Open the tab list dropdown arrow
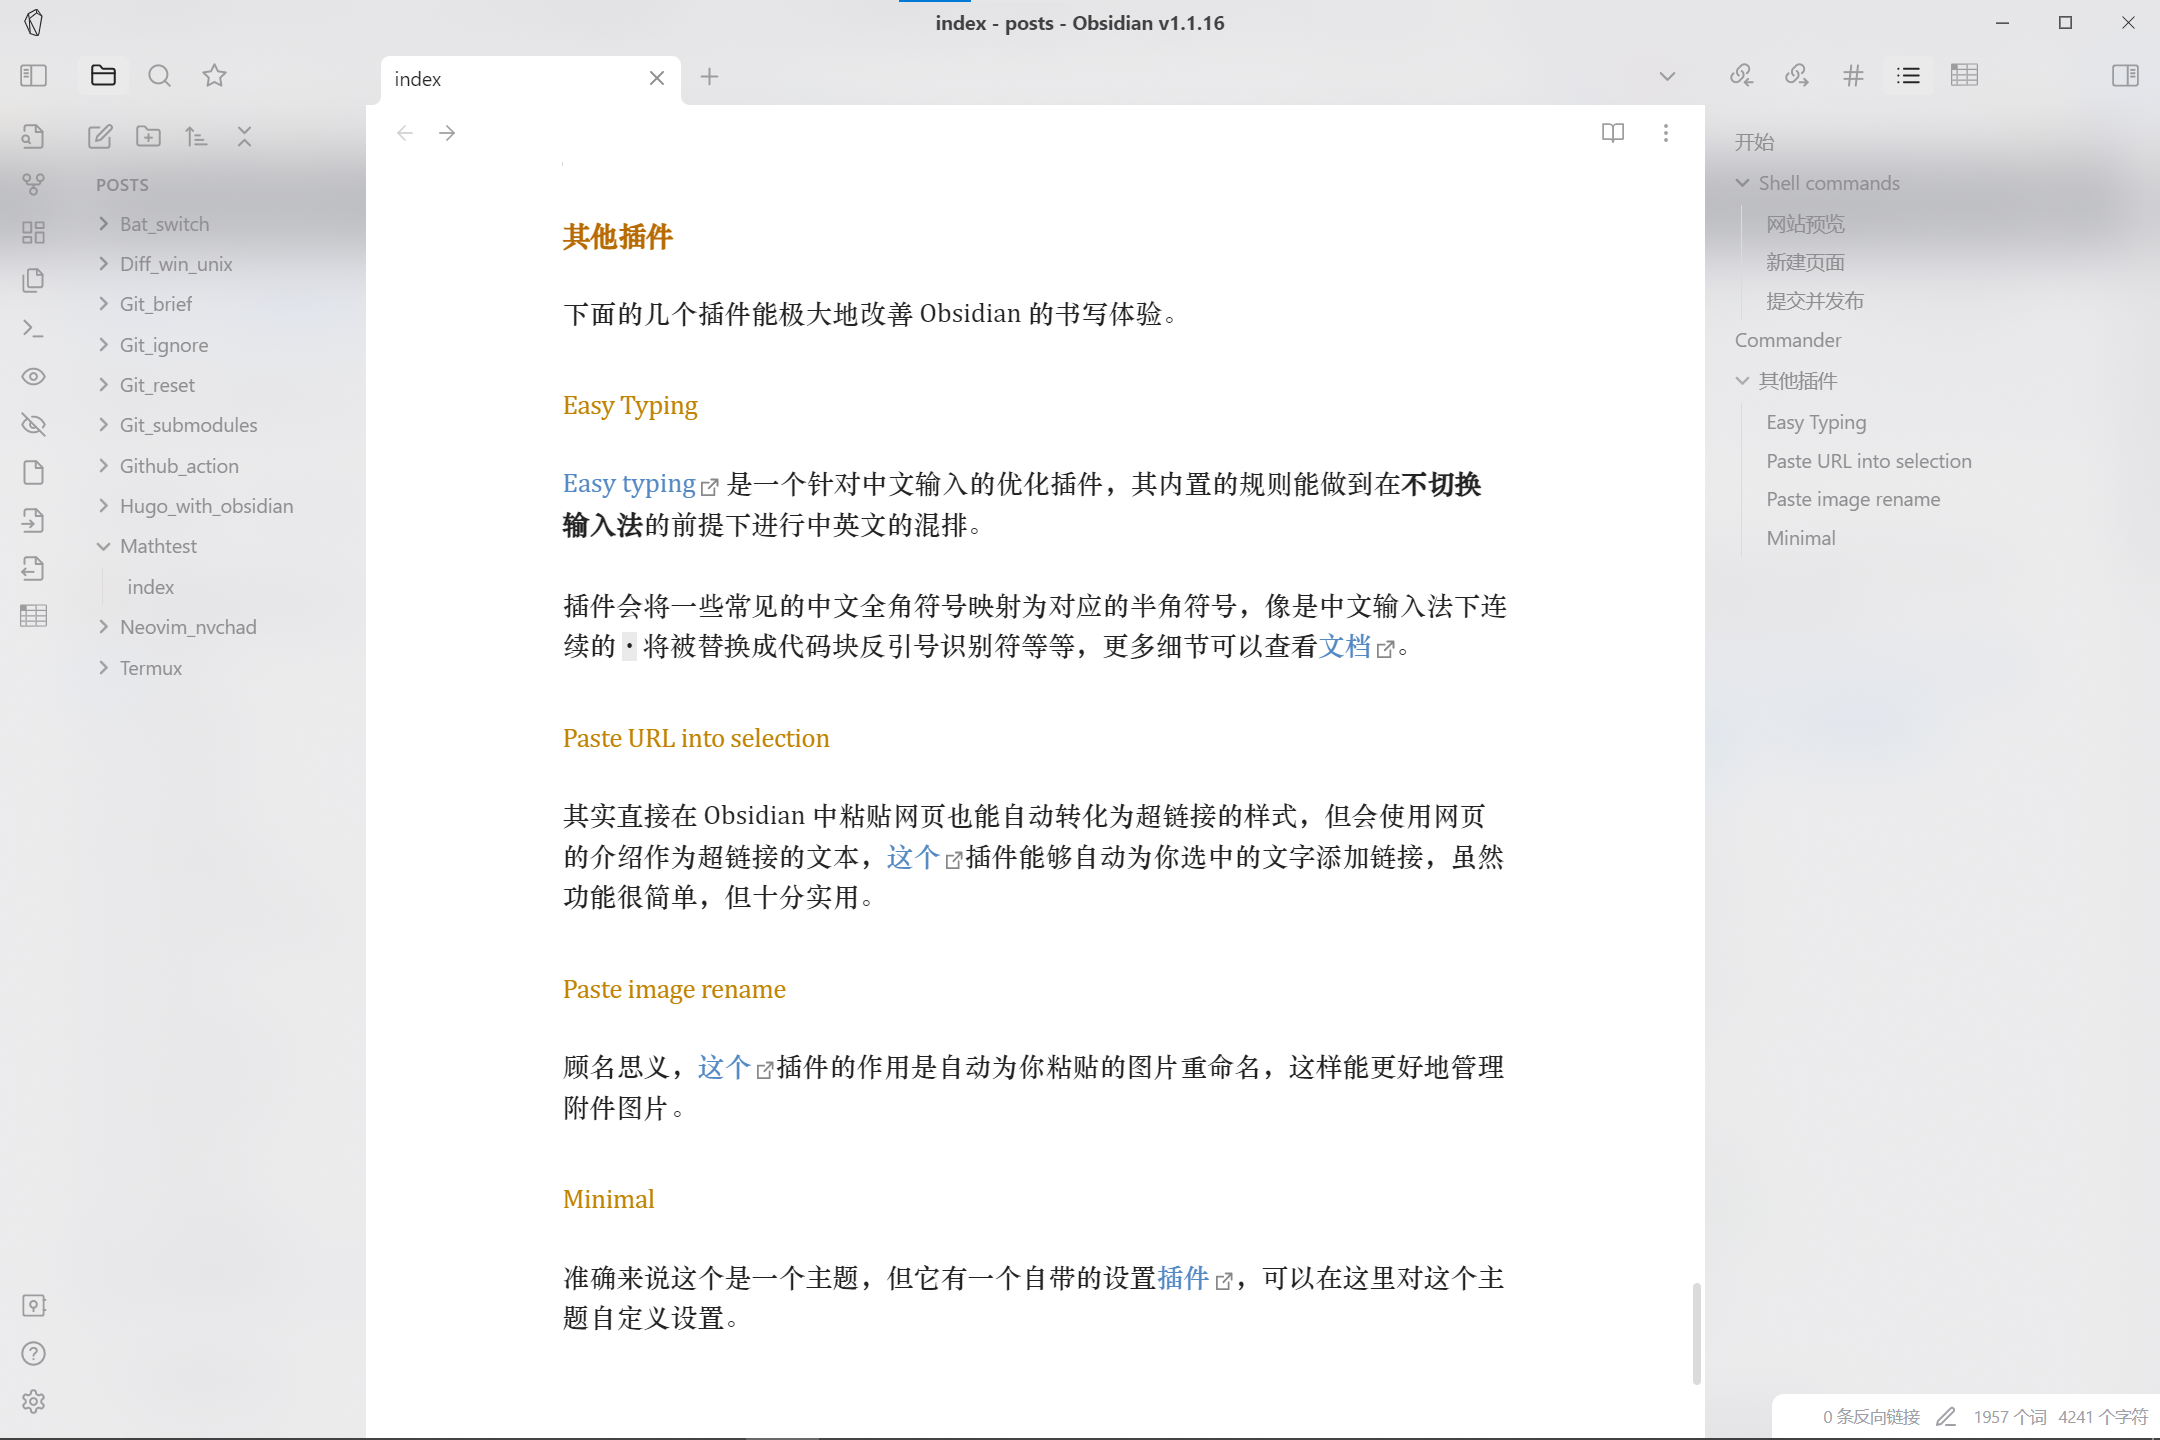 pyautogui.click(x=1667, y=77)
